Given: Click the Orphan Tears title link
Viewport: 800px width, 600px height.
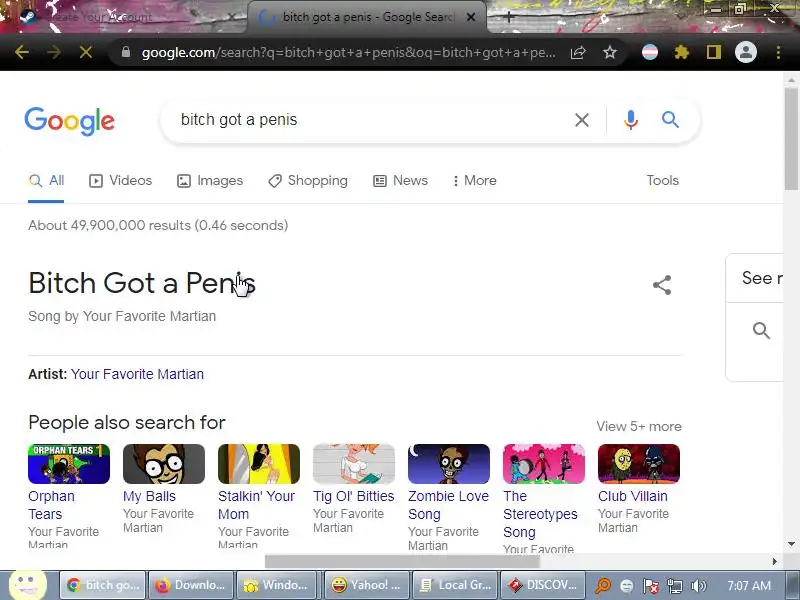Looking at the screenshot, I should pyautogui.click(x=52, y=505).
